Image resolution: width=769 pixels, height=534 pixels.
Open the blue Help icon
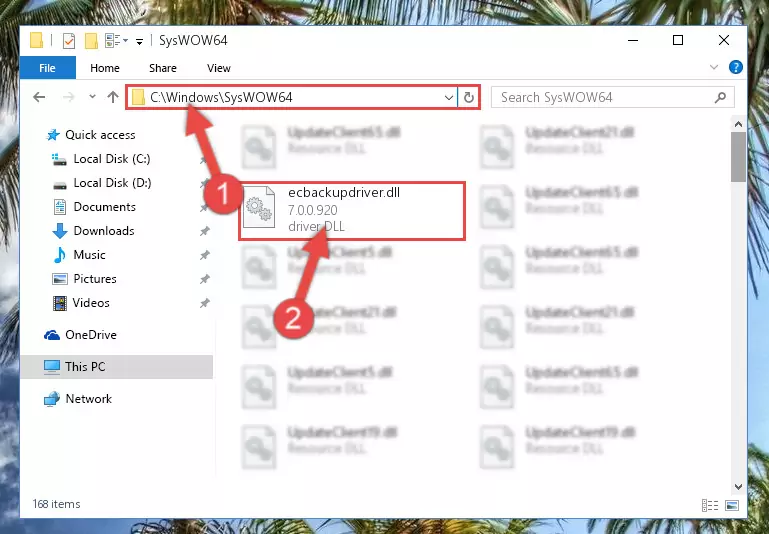coord(736,67)
